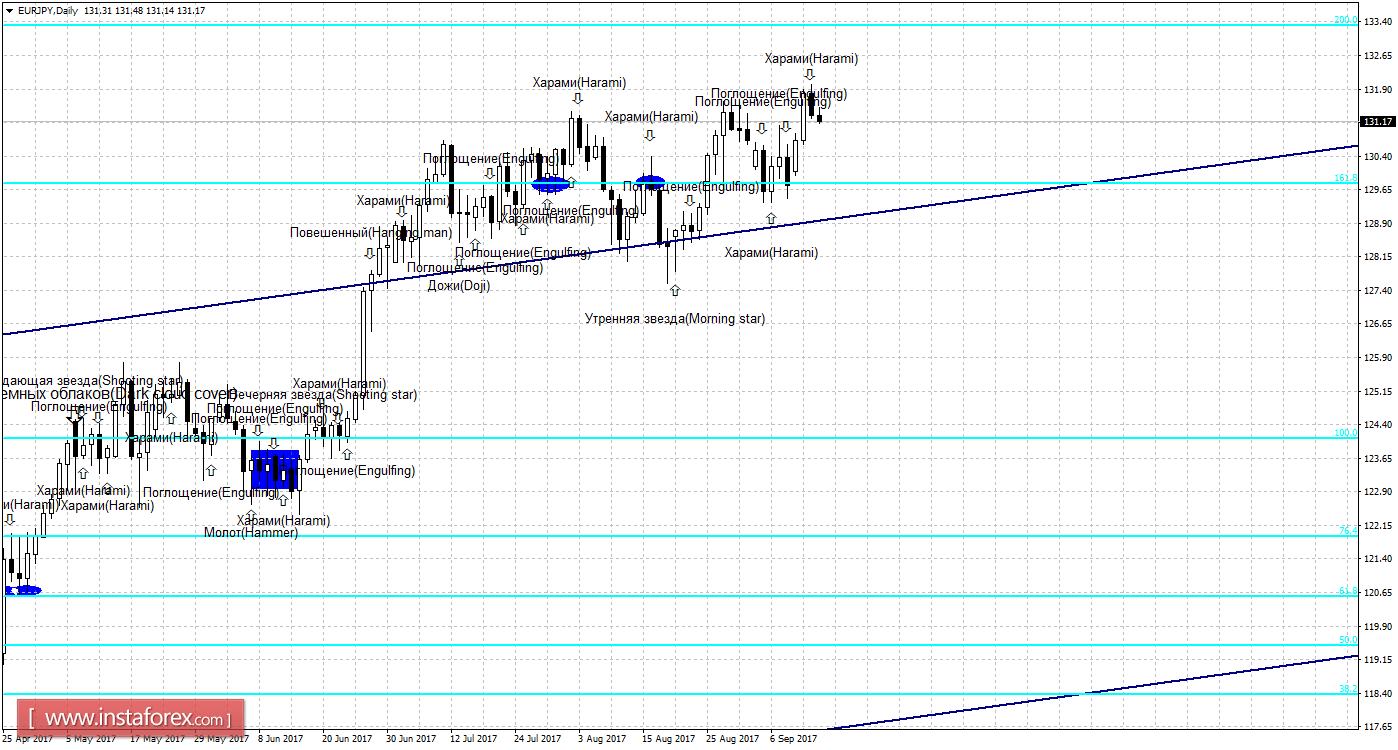Click the Engulfing arrow near 25 Aug
The height and width of the screenshot is (750, 1398).
763,126
